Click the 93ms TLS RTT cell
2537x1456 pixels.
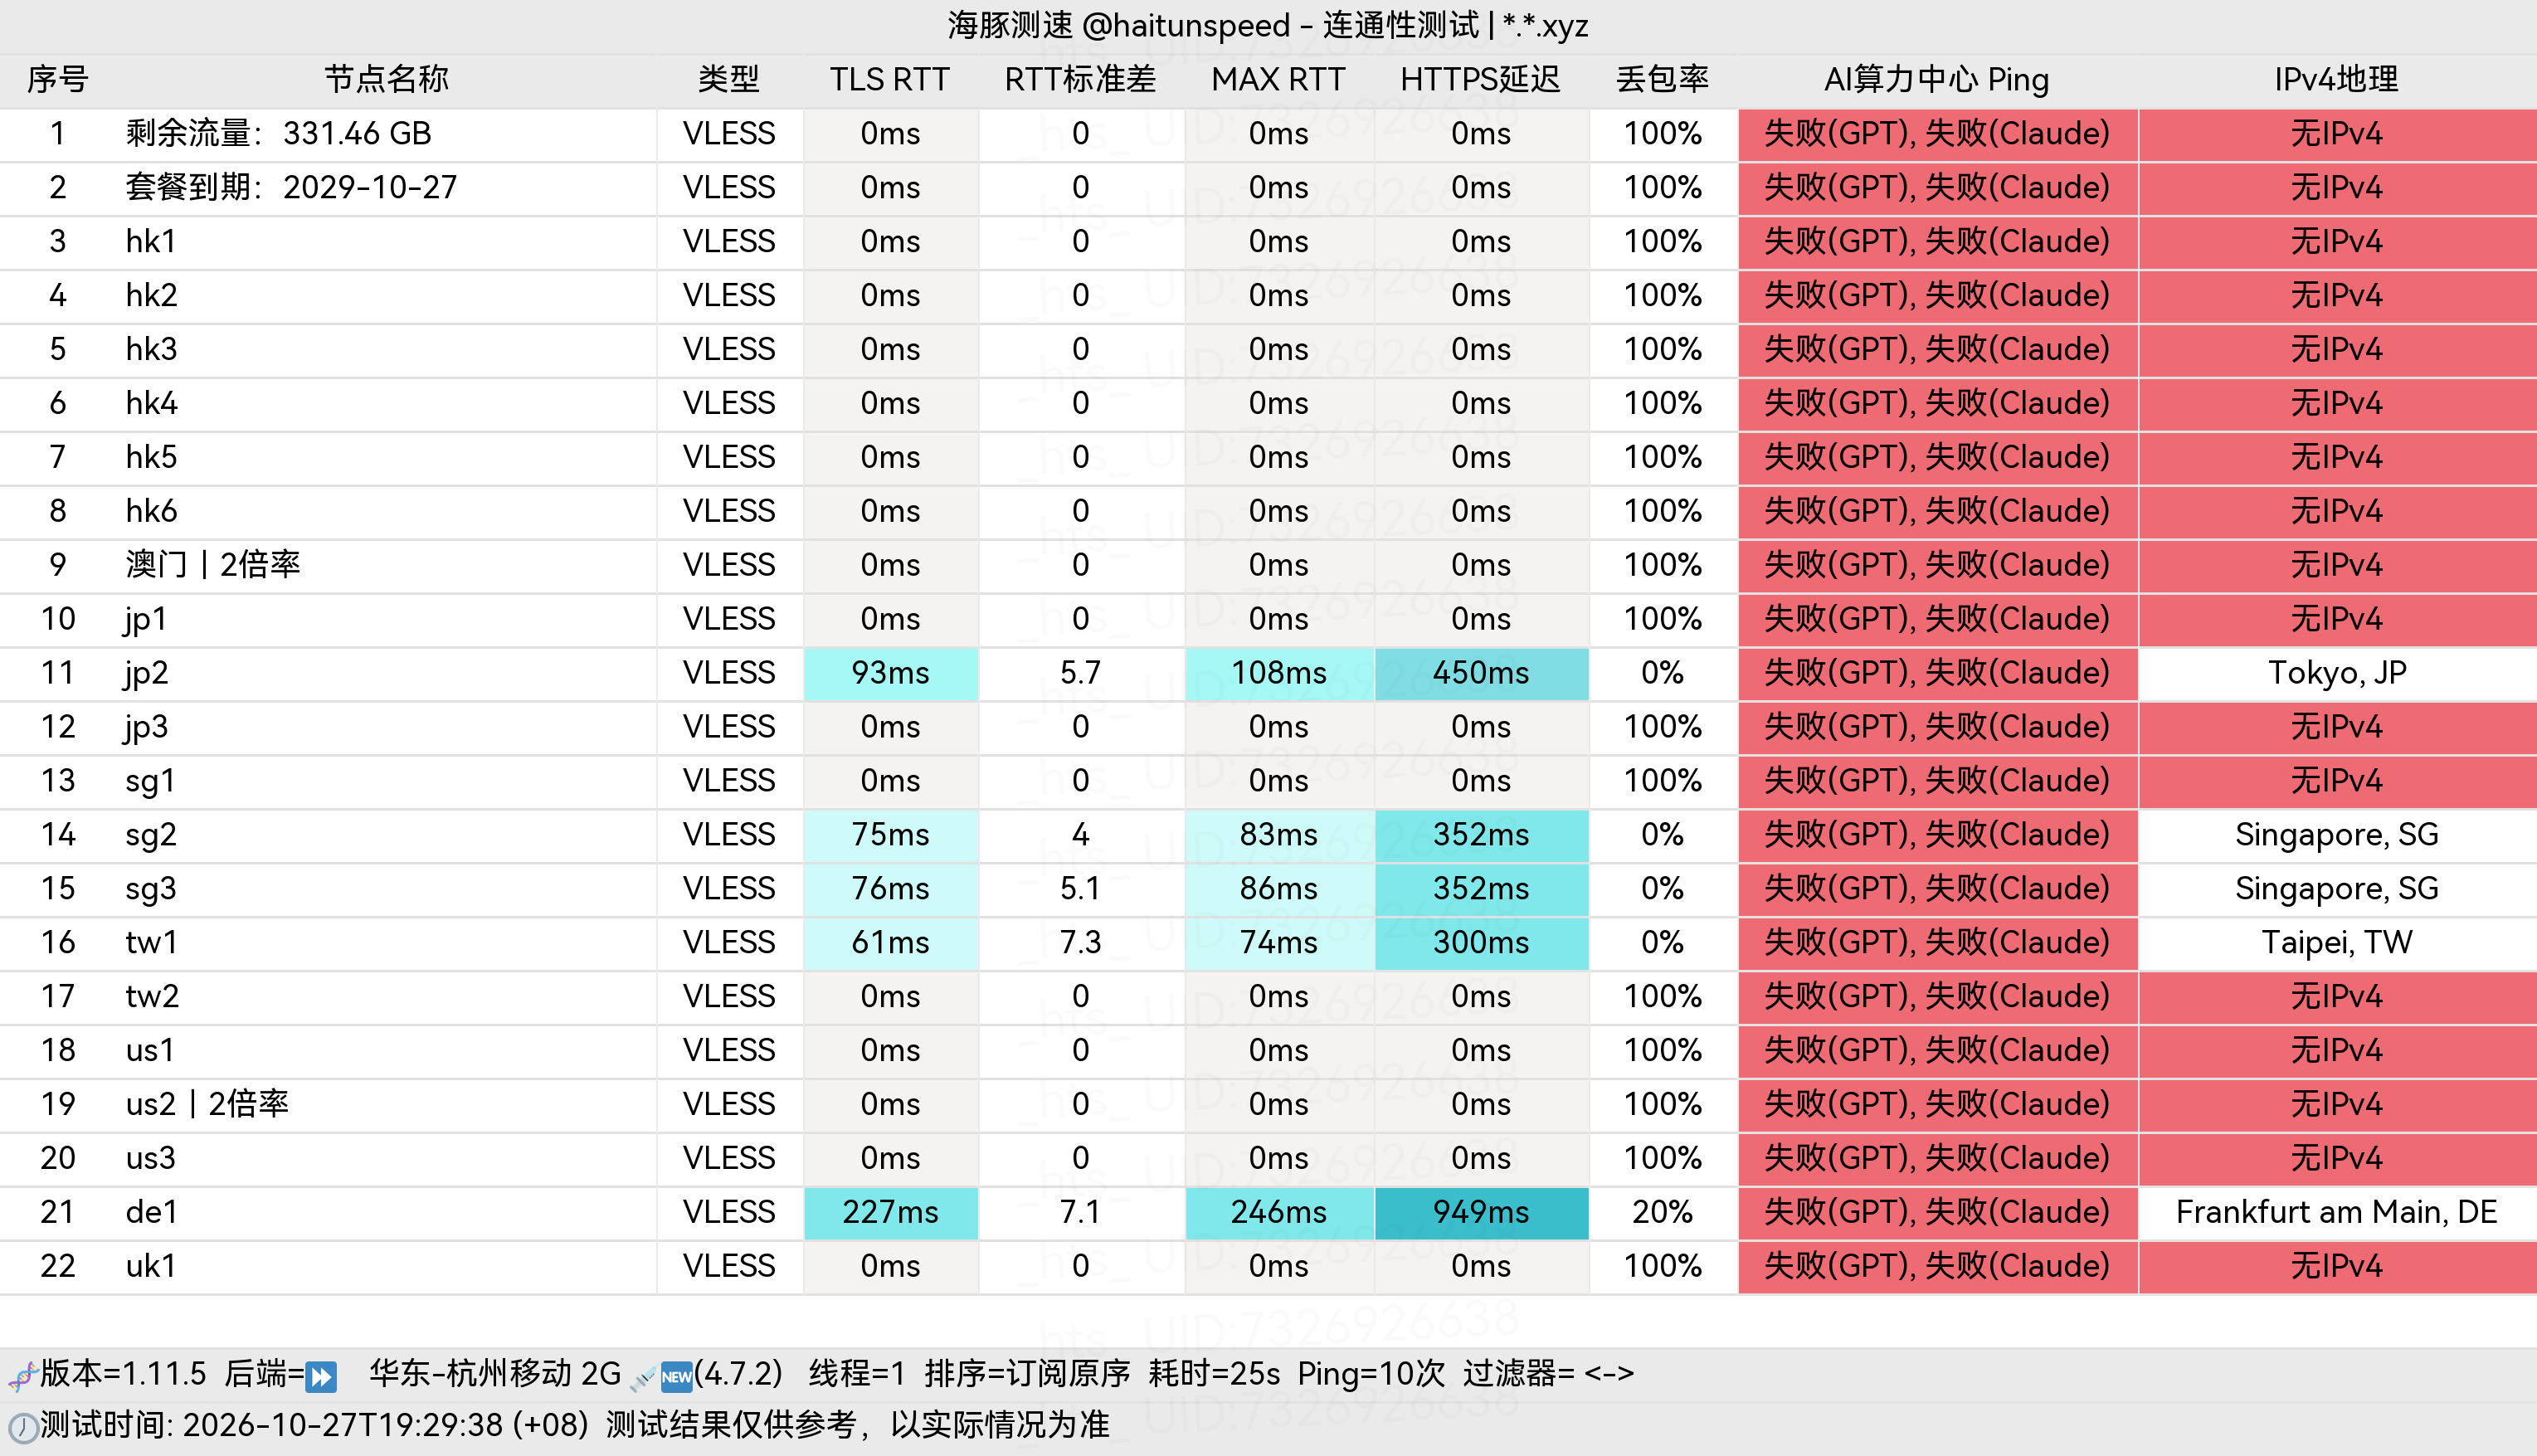coord(890,673)
